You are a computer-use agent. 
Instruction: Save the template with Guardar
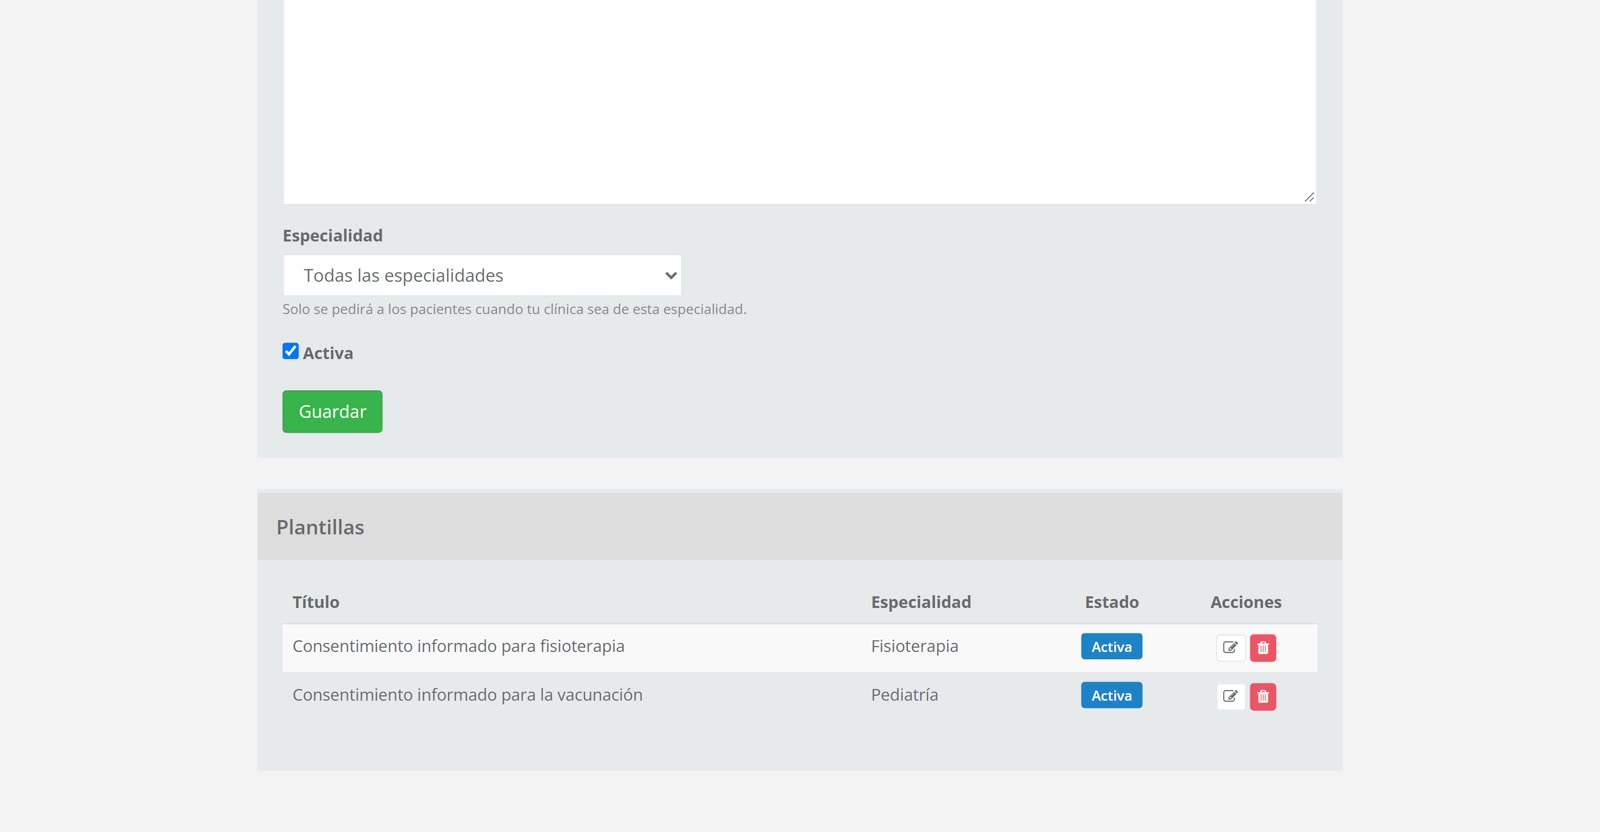tap(332, 411)
